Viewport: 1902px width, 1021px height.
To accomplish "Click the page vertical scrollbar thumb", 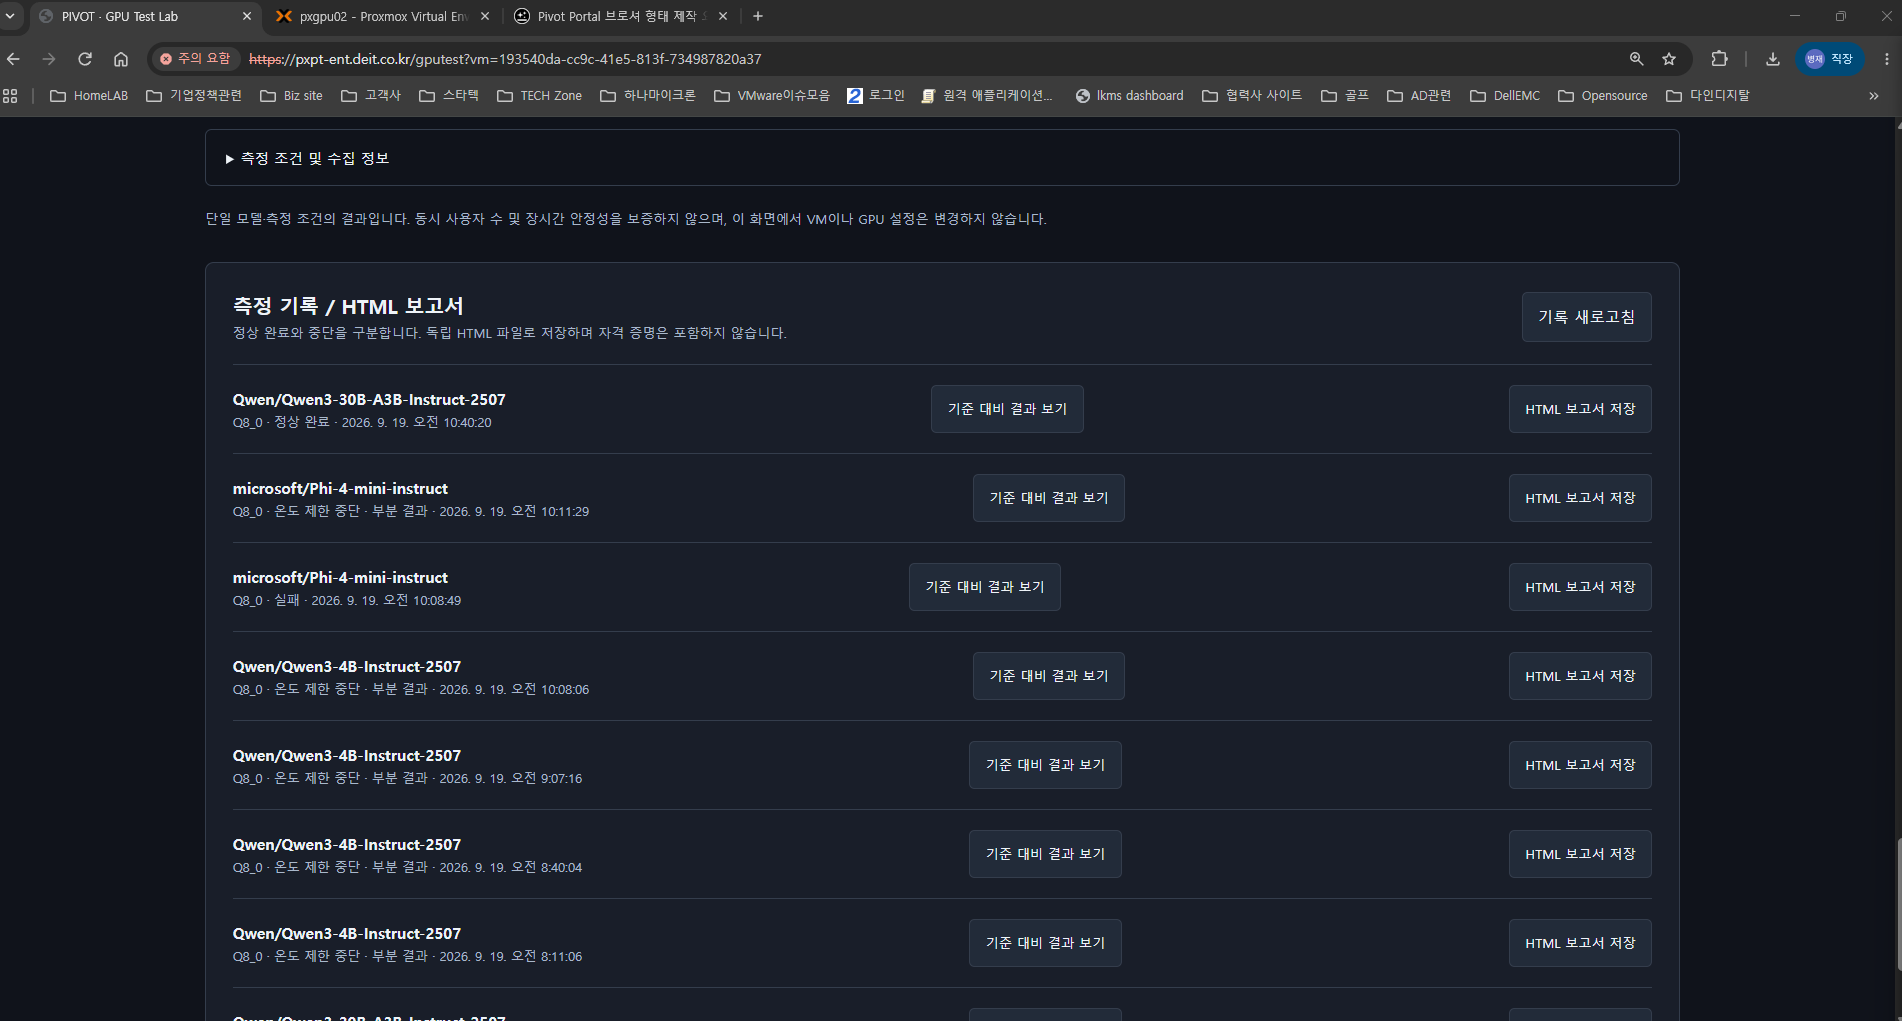I will click(x=1898, y=905).
